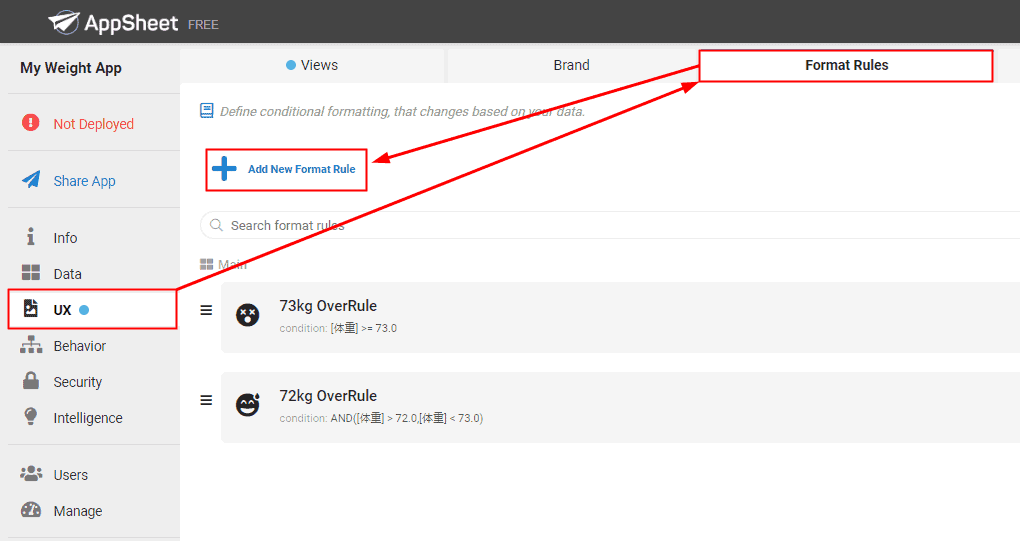The height and width of the screenshot is (541, 1020).
Task: Open the Users section
Action: [x=70, y=475]
